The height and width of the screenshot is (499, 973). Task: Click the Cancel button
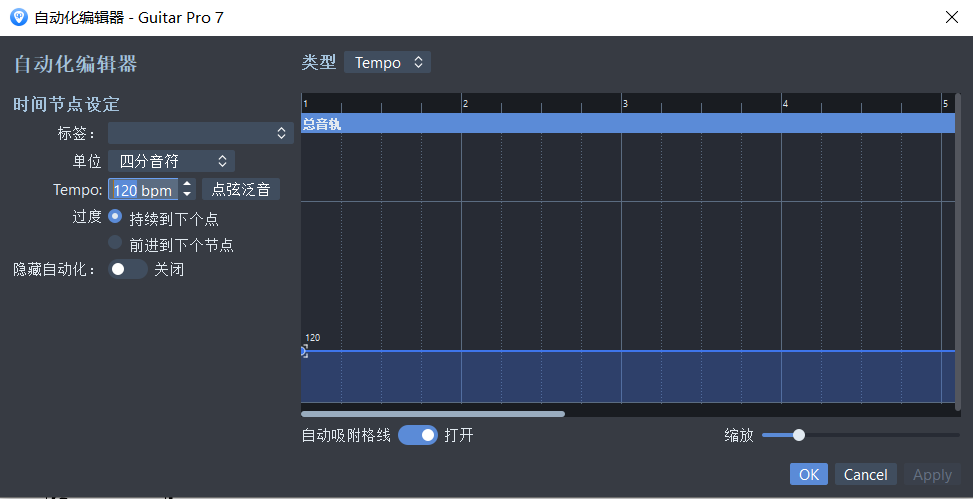pos(865,474)
